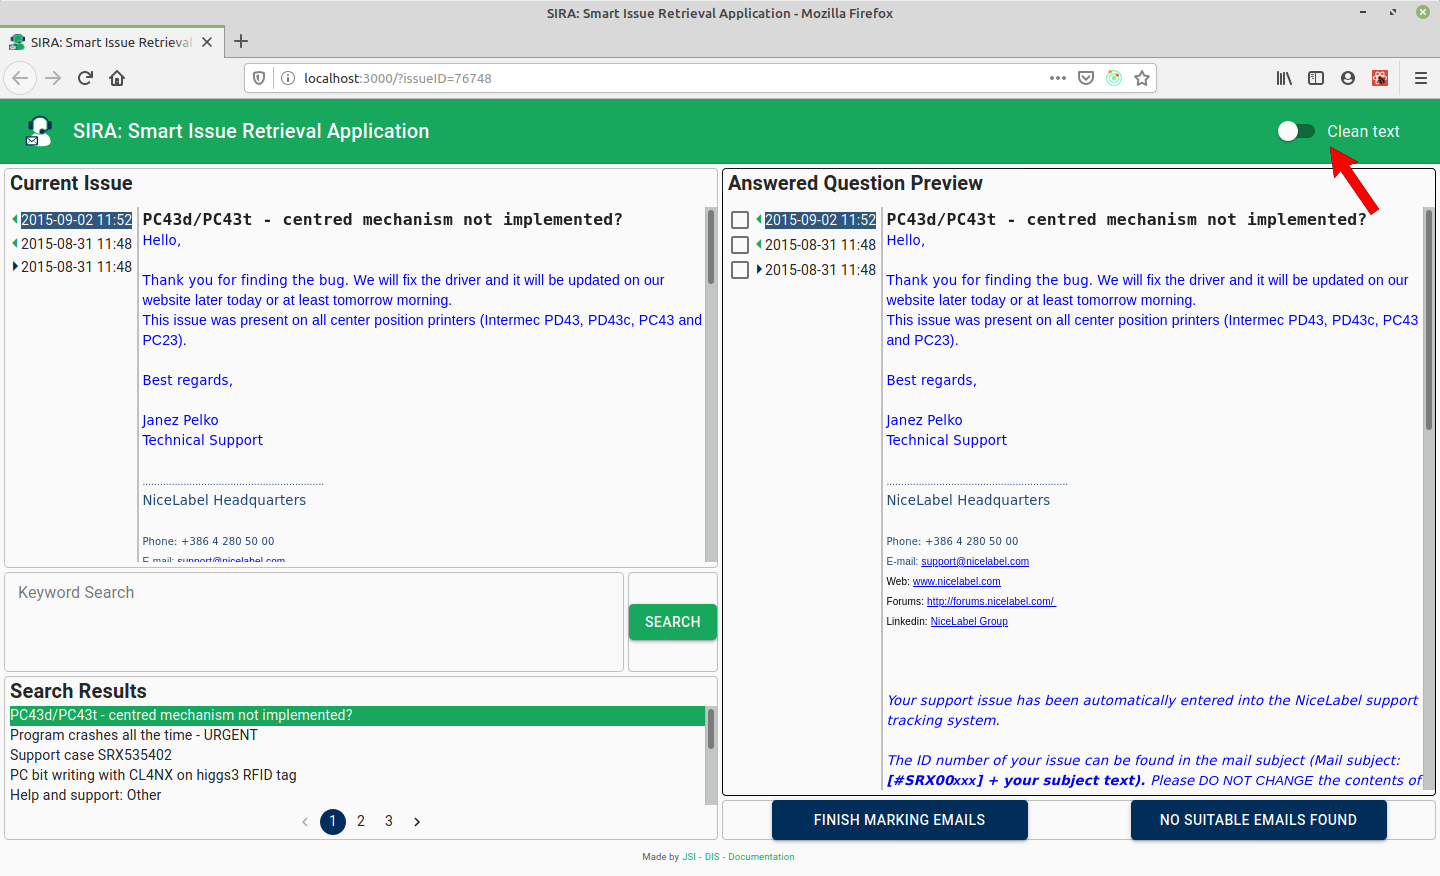Open the Firefox hamburger menu

point(1420,77)
